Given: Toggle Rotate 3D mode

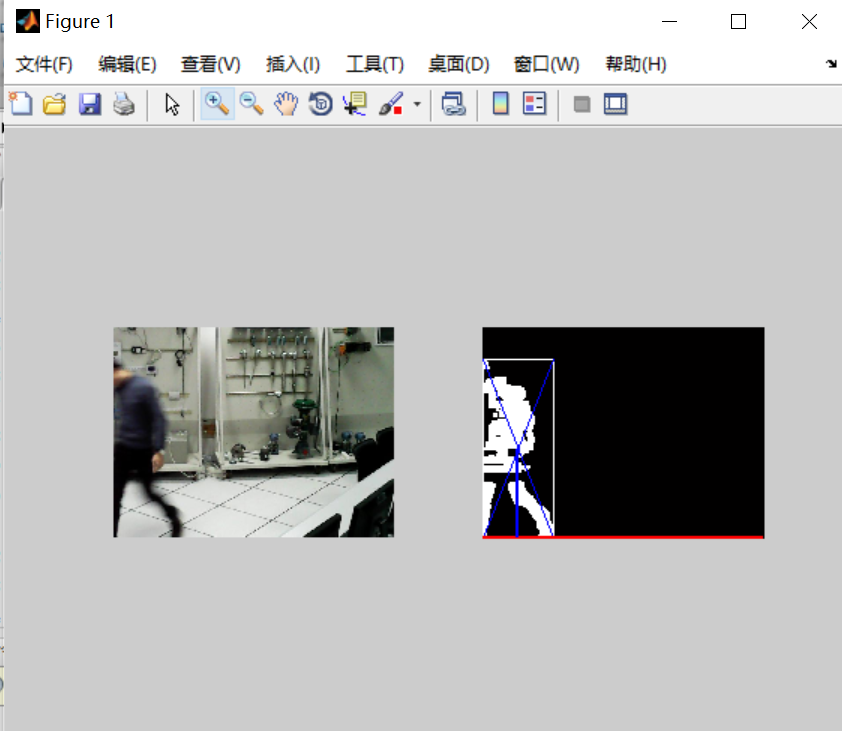Looking at the screenshot, I should (320, 103).
